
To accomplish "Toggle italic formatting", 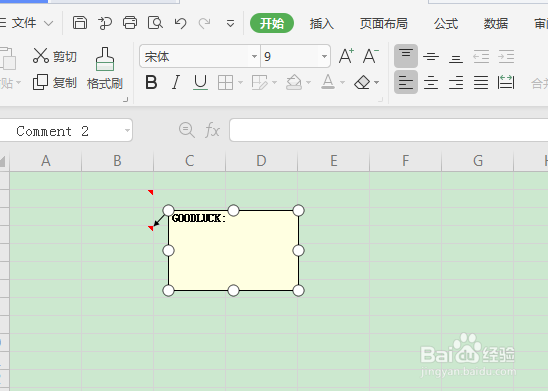I will click(176, 83).
